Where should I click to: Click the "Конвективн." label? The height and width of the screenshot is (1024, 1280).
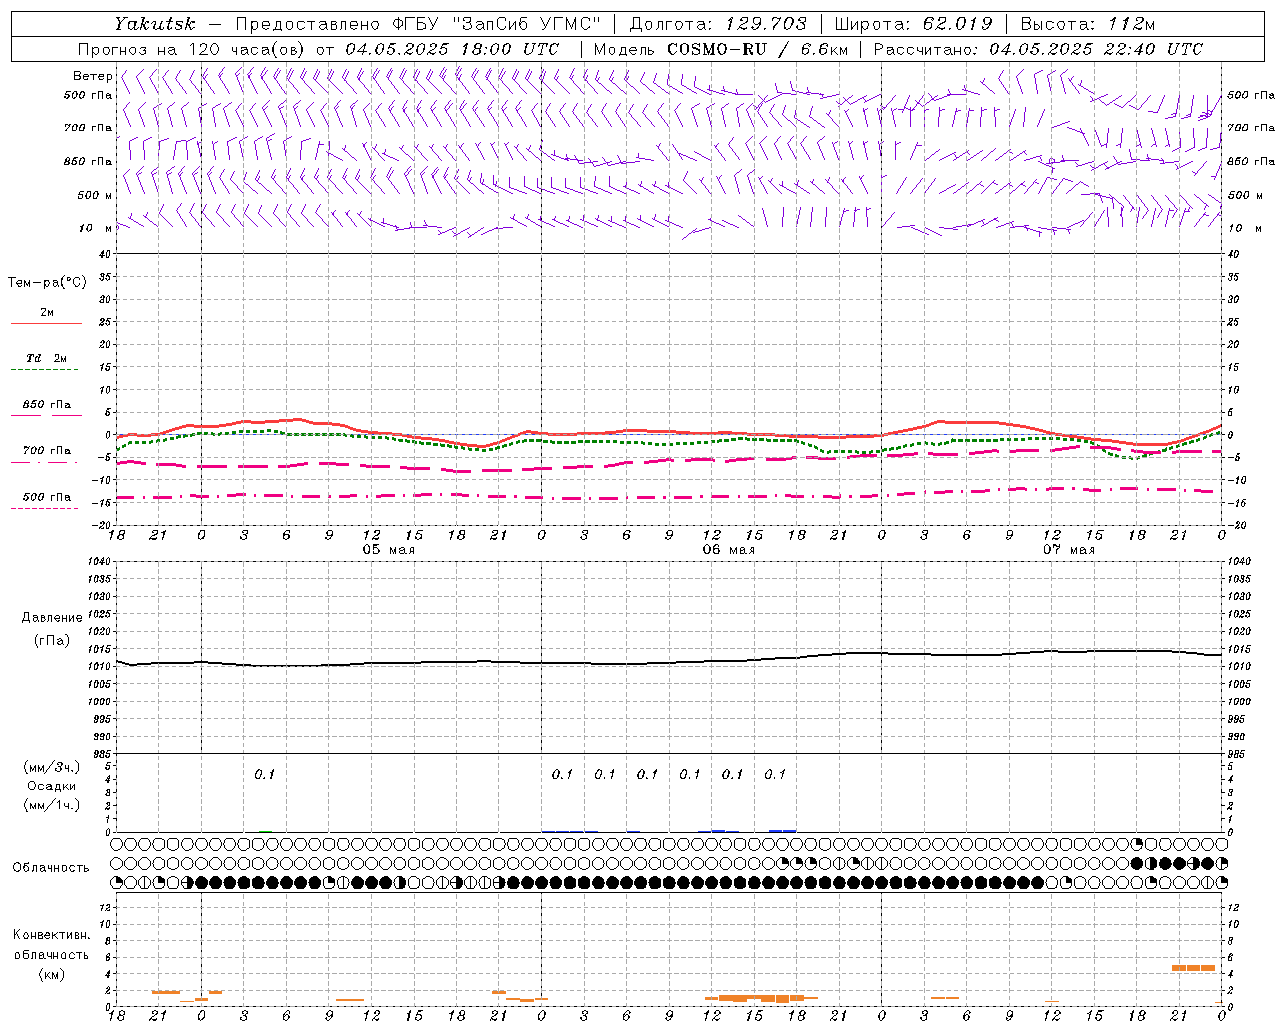click(x=52, y=935)
